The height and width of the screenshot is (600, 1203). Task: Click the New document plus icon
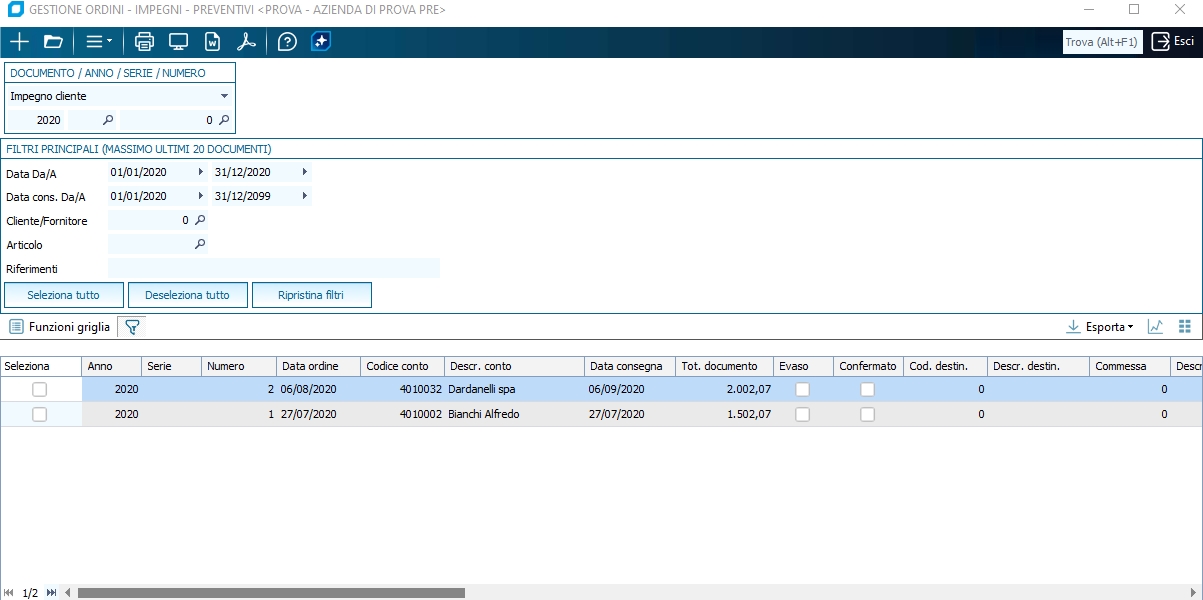19,42
